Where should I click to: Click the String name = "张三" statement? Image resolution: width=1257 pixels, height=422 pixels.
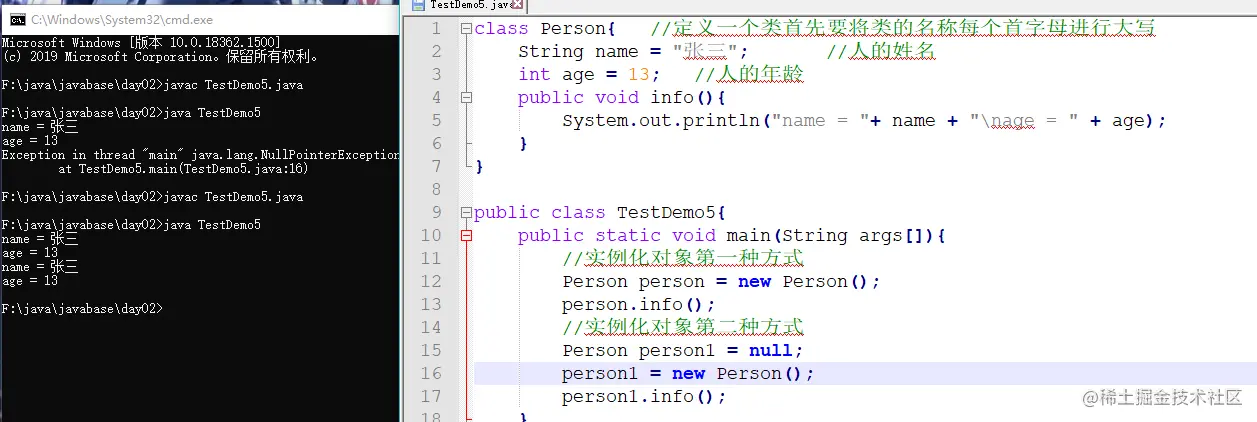(x=633, y=51)
